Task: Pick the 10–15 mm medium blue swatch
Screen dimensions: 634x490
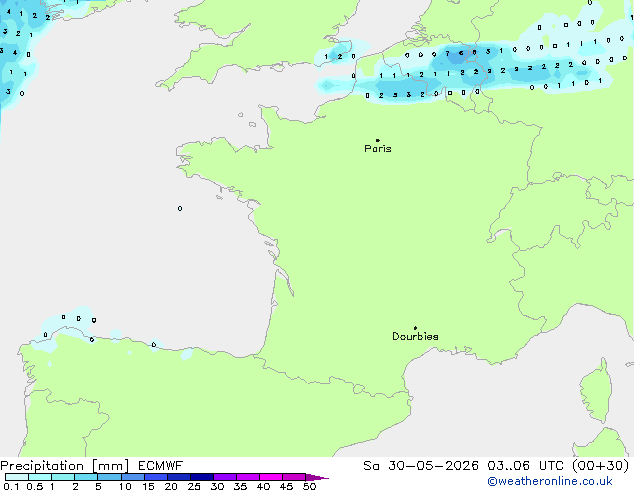Action: click(x=133, y=477)
